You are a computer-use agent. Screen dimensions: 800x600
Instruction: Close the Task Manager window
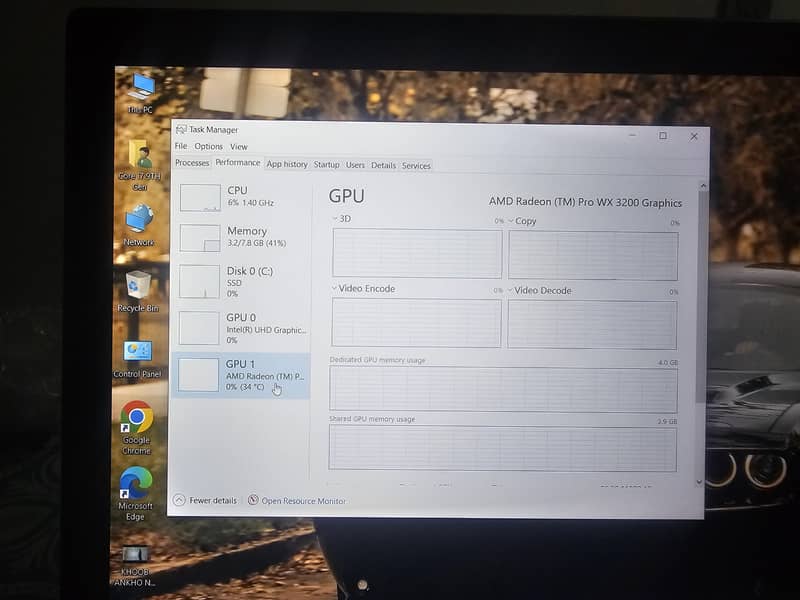pyautogui.click(x=694, y=136)
